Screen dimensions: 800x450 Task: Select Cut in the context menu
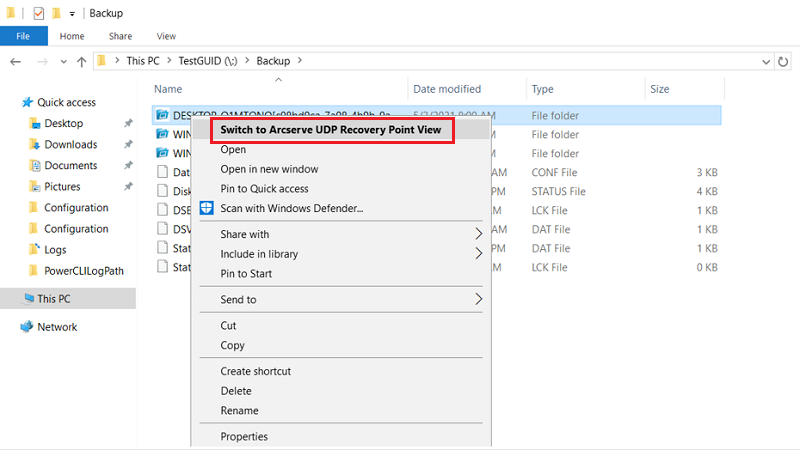point(228,326)
